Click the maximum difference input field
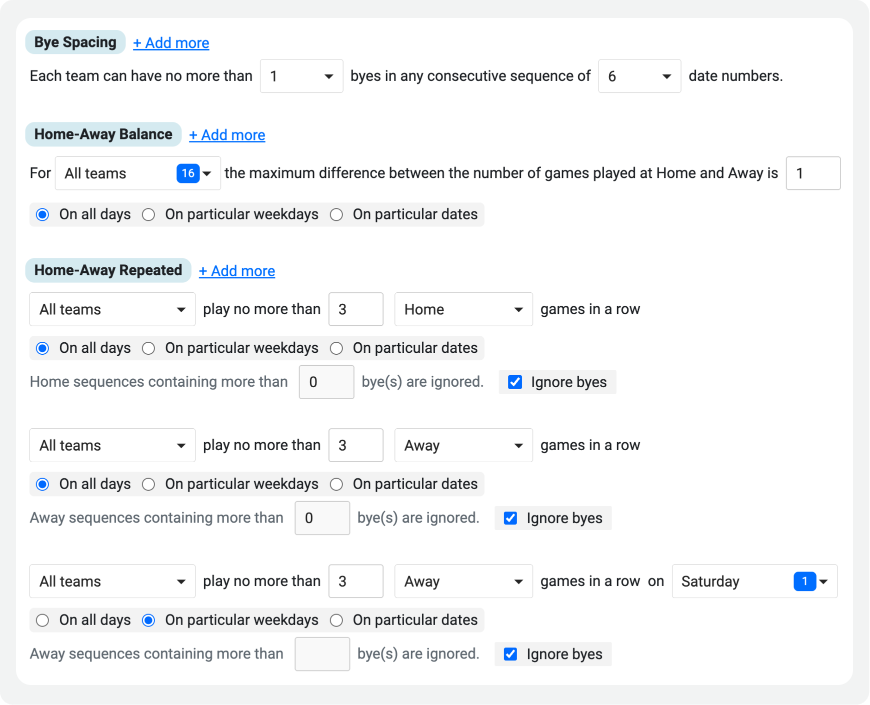870x705 pixels. [813, 174]
